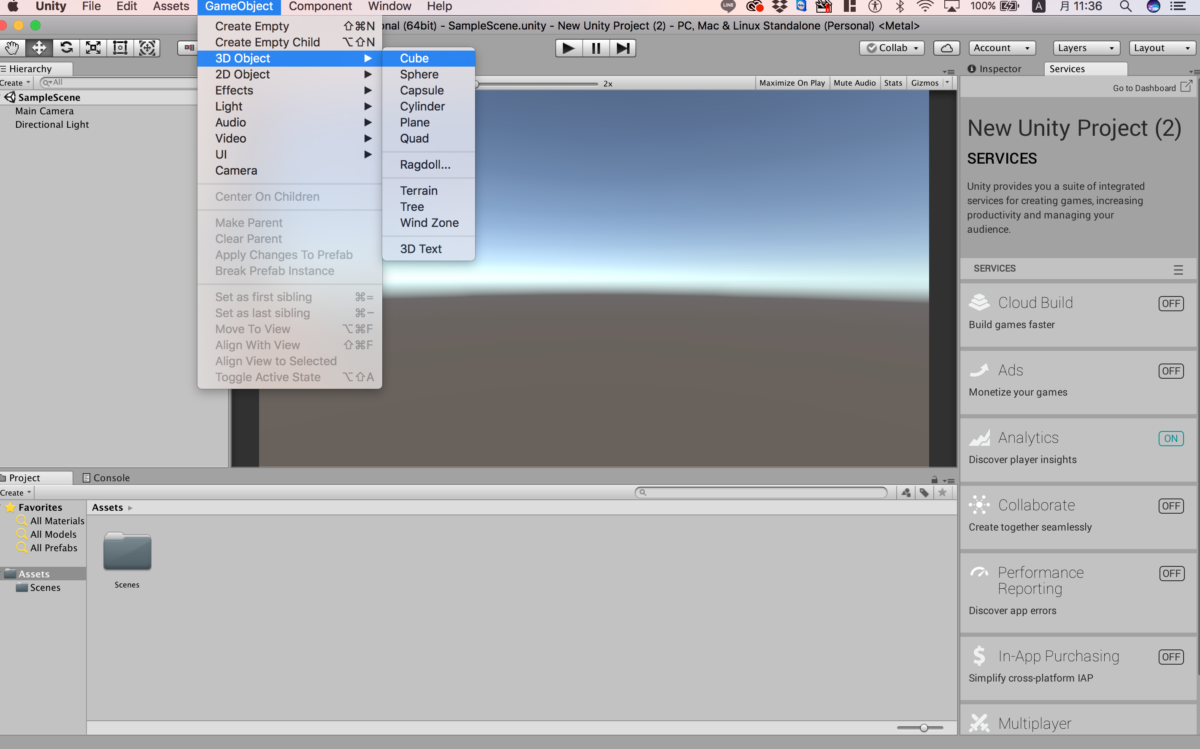Select Directional Light in Hierarchy
Screen dimensions: 1200x749
tap(52, 125)
